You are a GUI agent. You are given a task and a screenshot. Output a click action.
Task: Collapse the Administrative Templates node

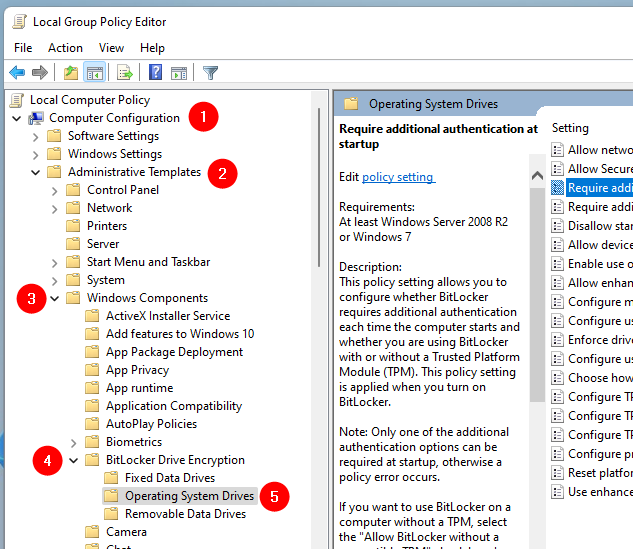(36, 172)
